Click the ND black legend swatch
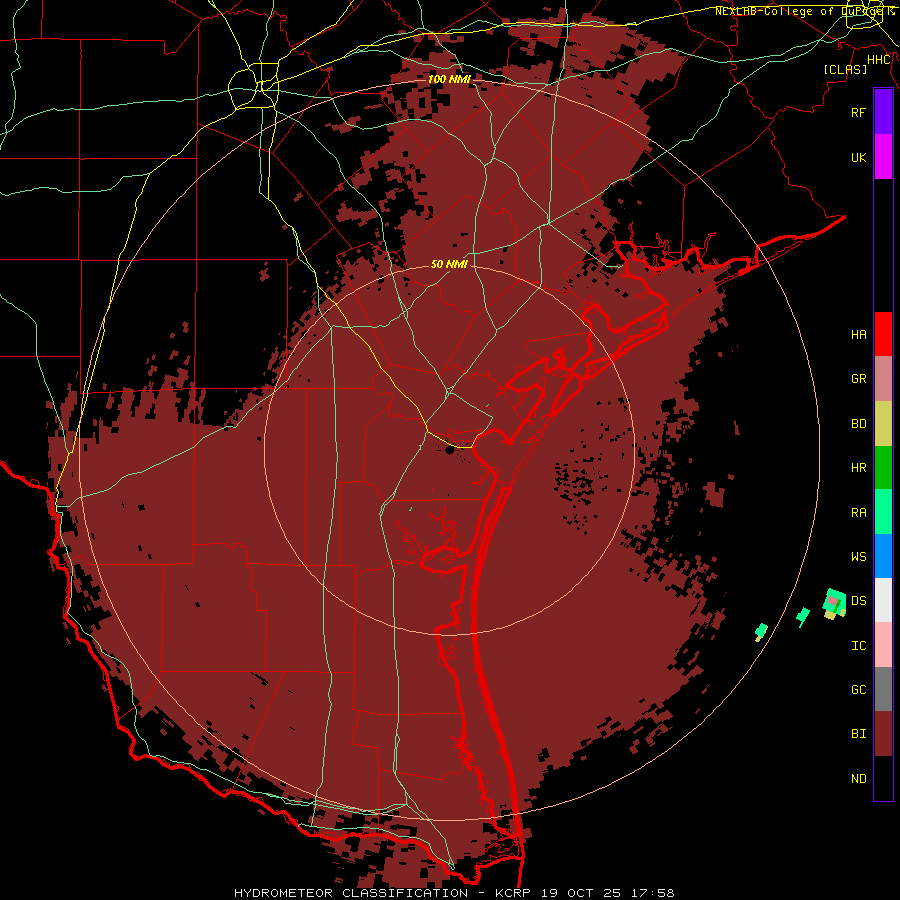900x900 pixels. [x=883, y=778]
